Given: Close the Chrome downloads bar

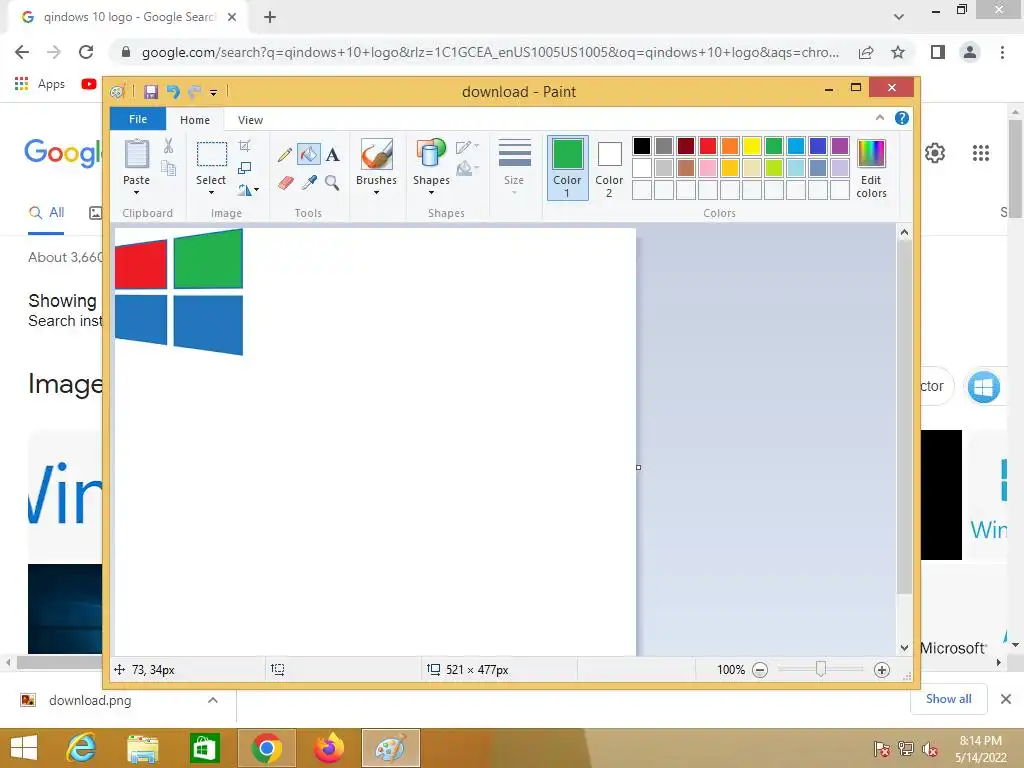Looking at the screenshot, I should pos(1006,699).
